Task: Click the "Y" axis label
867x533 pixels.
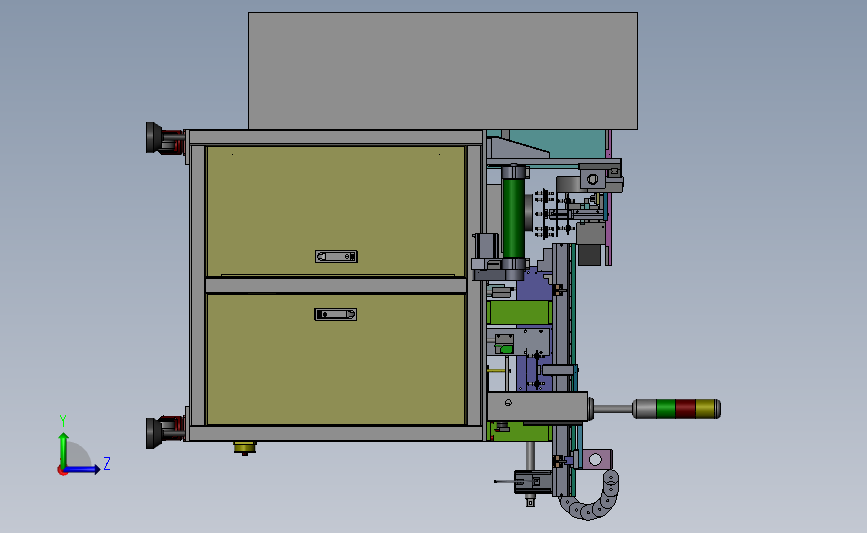Action: 62,421
